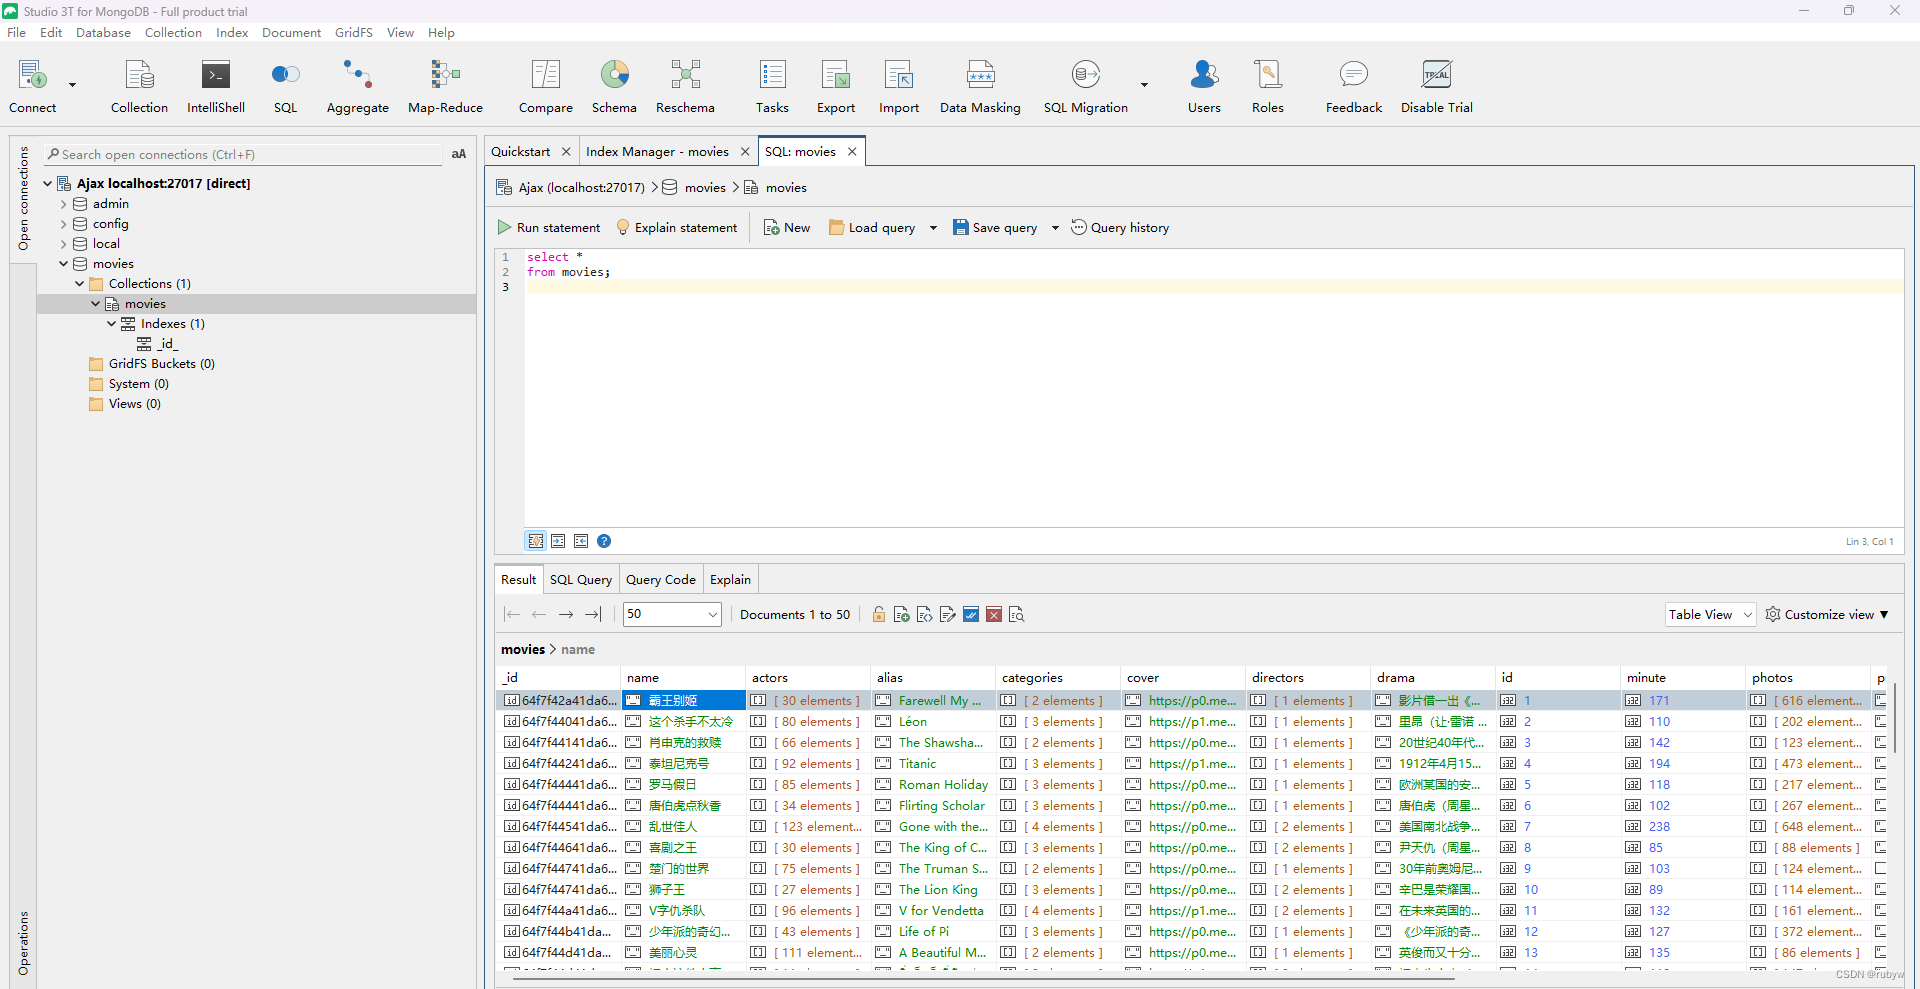Open Reschema tool

coord(685,85)
